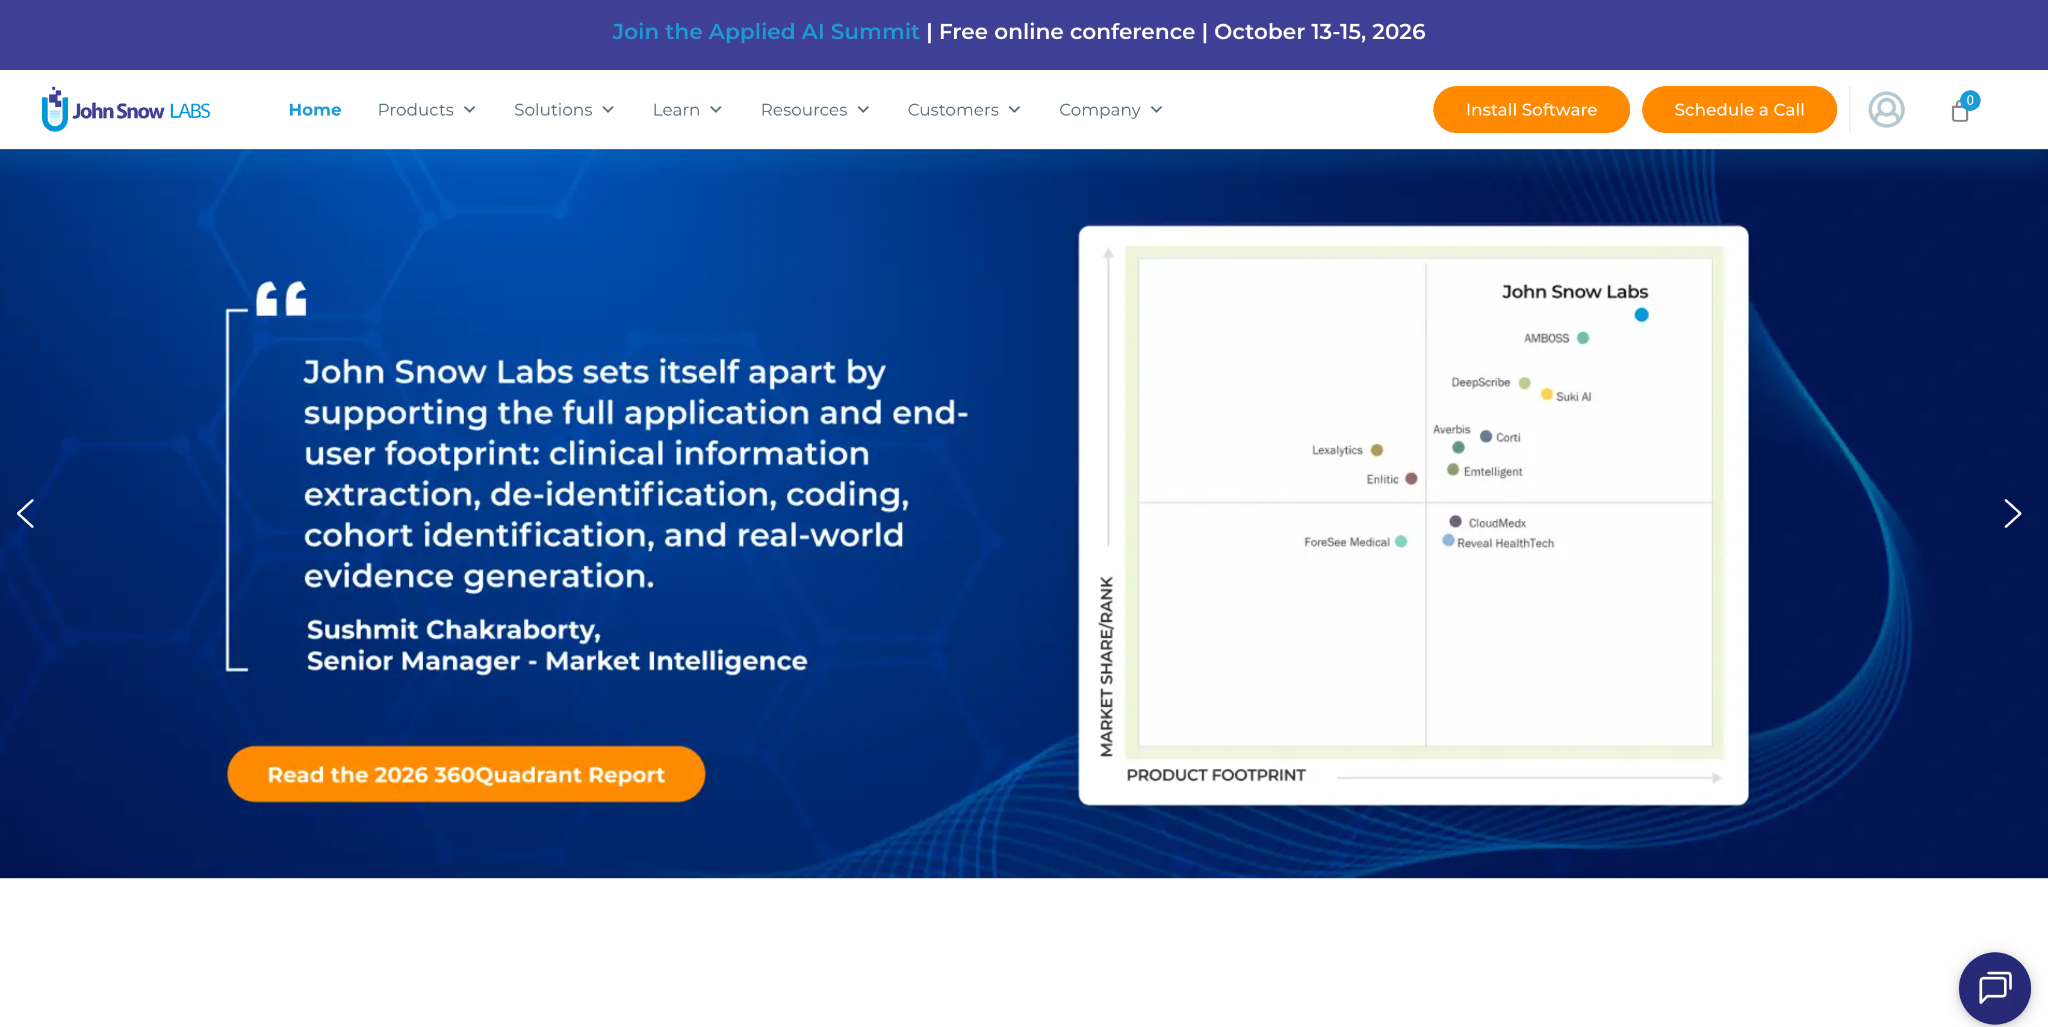The image size is (2048, 1027).
Task: Click the Sushmit Chakraborty name text
Action: coord(453,629)
